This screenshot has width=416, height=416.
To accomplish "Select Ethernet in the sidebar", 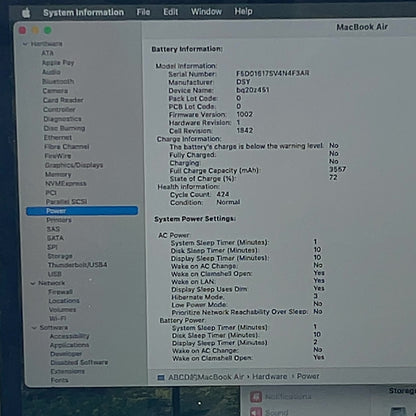I will coord(58,137).
